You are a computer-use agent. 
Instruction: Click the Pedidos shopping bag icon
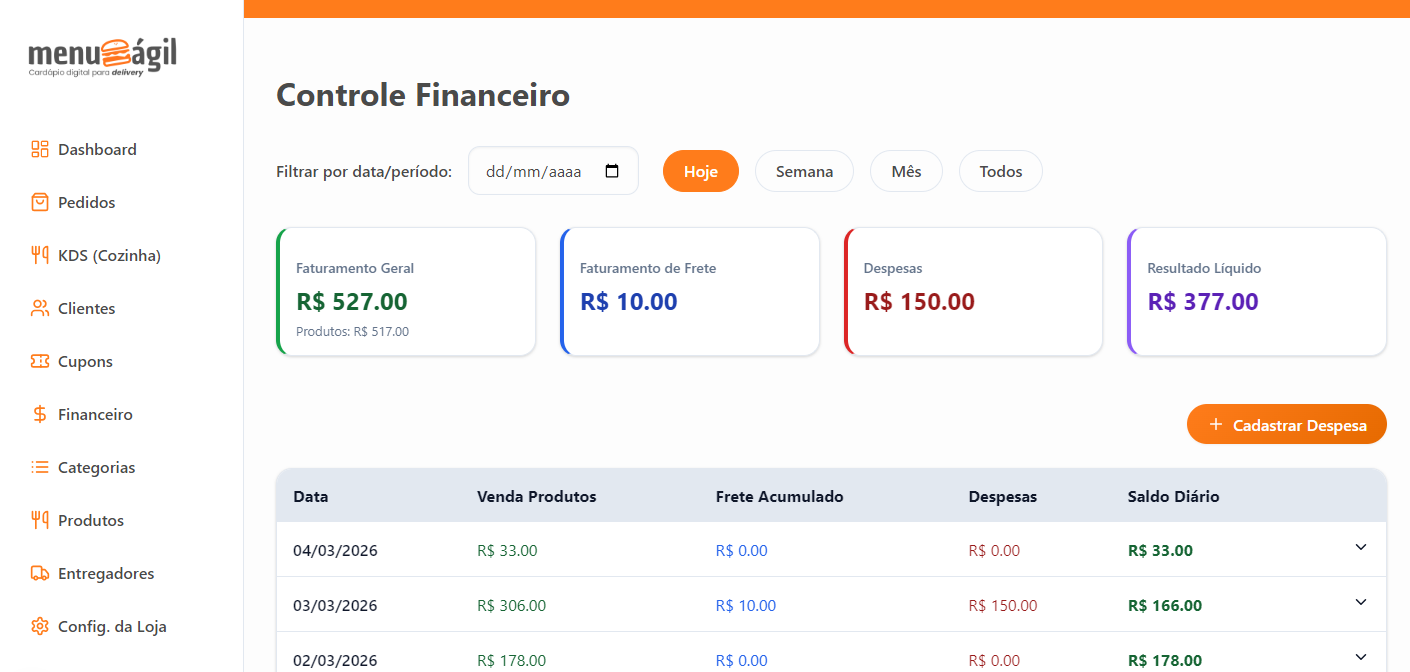40,203
